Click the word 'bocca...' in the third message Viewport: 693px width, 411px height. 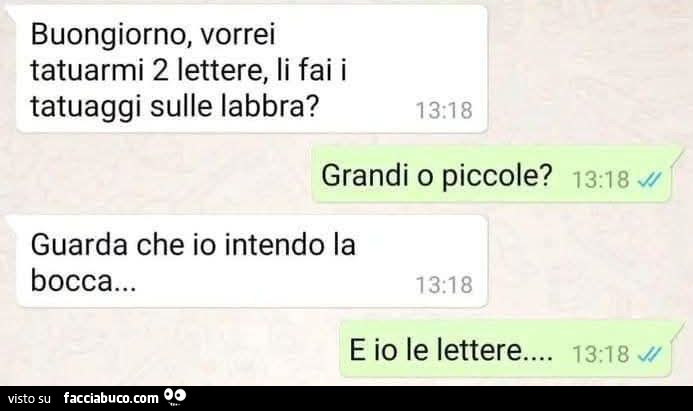(x=84, y=280)
